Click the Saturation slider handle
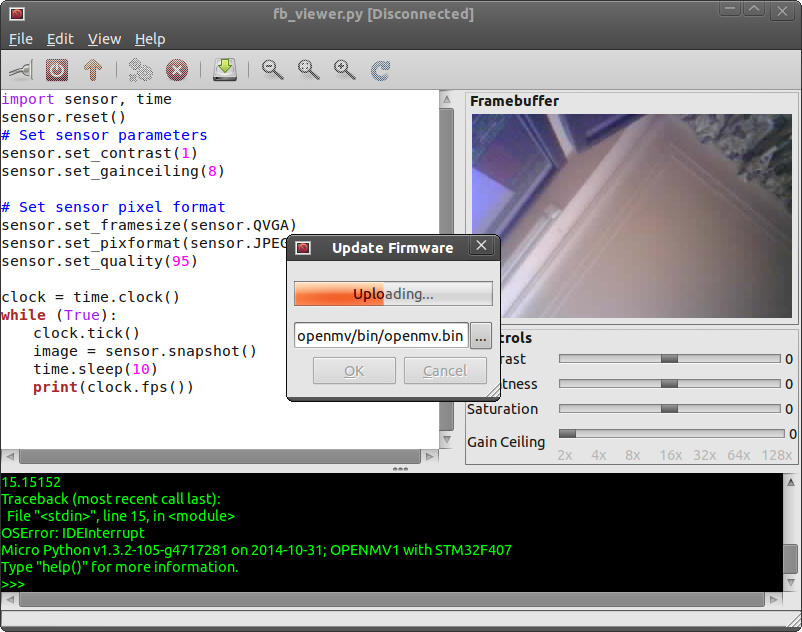This screenshot has height=632, width=802. [669, 408]
